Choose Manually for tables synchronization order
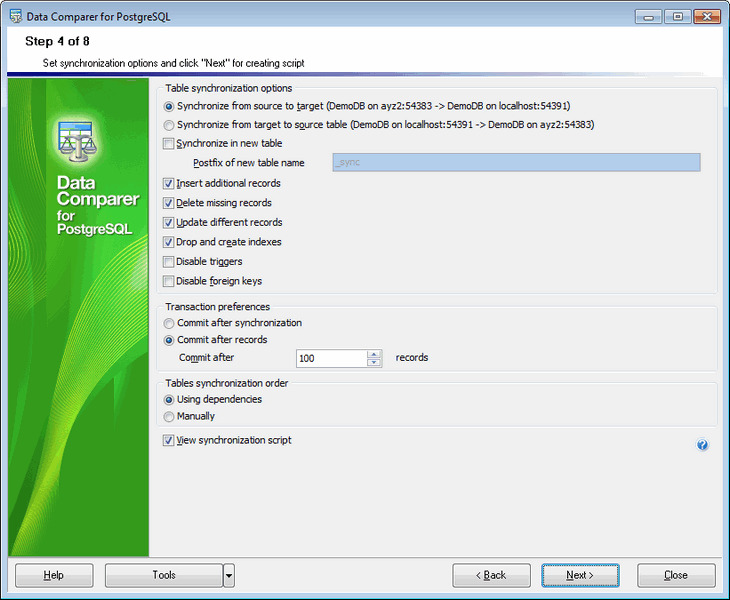This screenshot has width=730, height=600. 169,417
